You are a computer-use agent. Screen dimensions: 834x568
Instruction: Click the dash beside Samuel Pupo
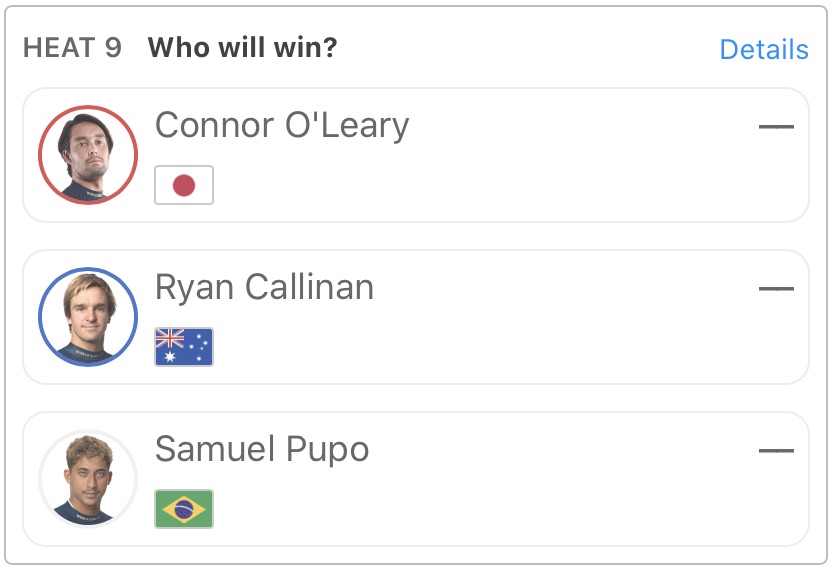[776, 451]
